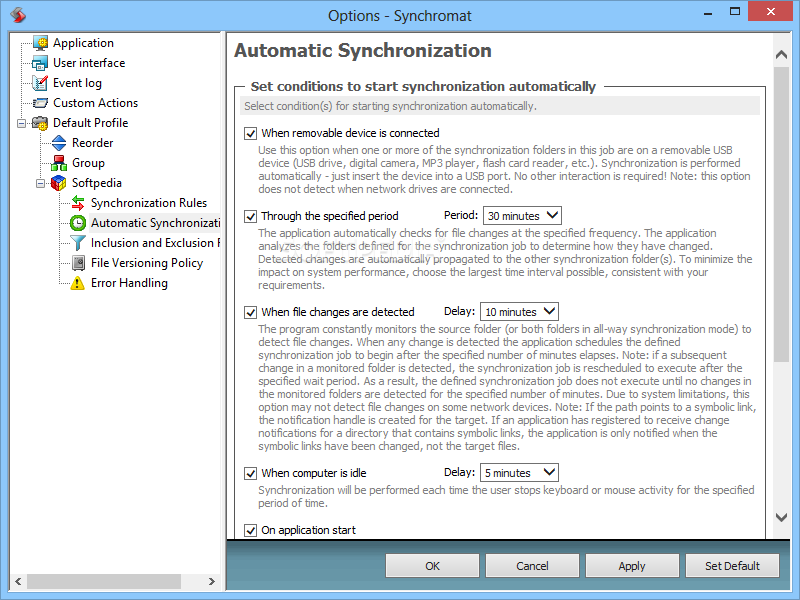800x600 pixels.
Task: Select Reorder tree item
Action: click(x=92, y=143)
